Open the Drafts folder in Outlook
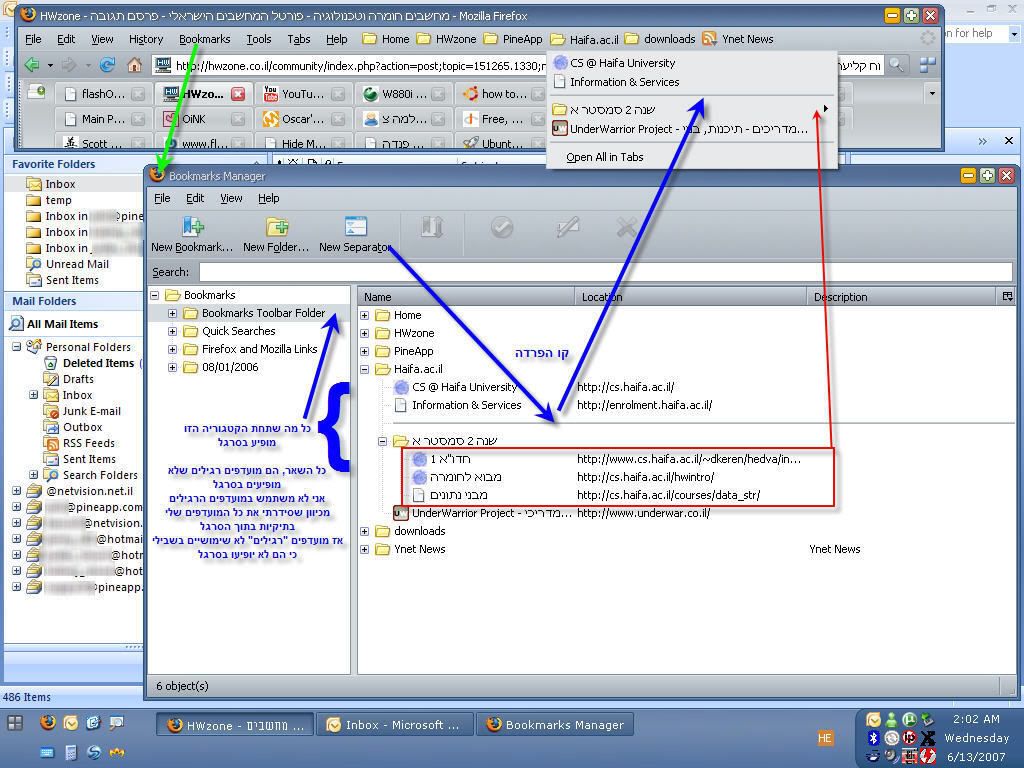The height and width of the screenshot is (768, 1024). 69,379
